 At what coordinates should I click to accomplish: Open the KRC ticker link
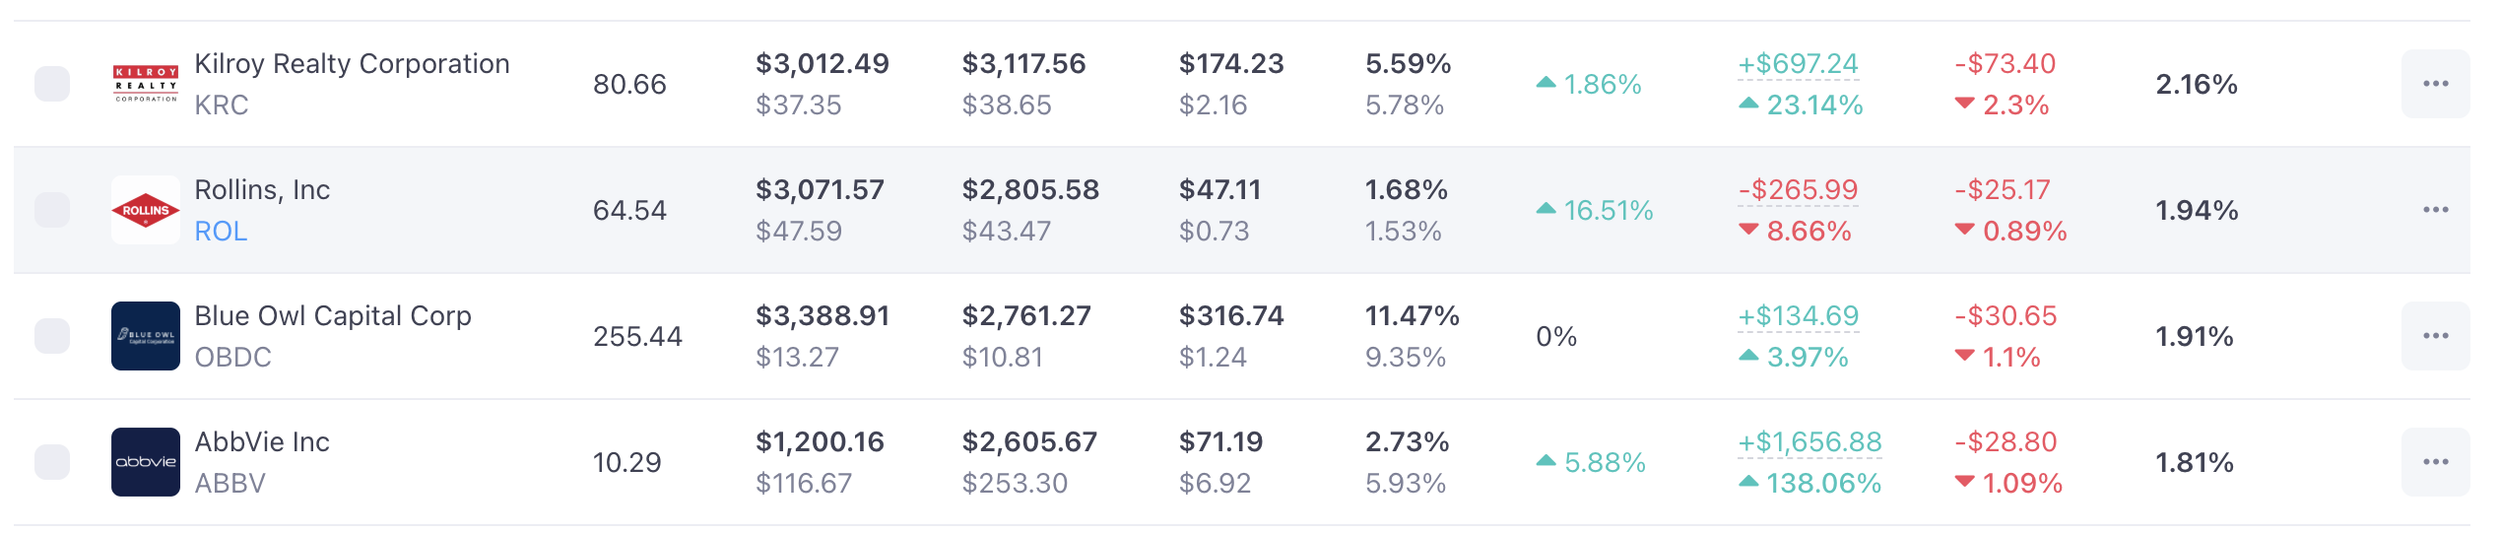point(221,105)
